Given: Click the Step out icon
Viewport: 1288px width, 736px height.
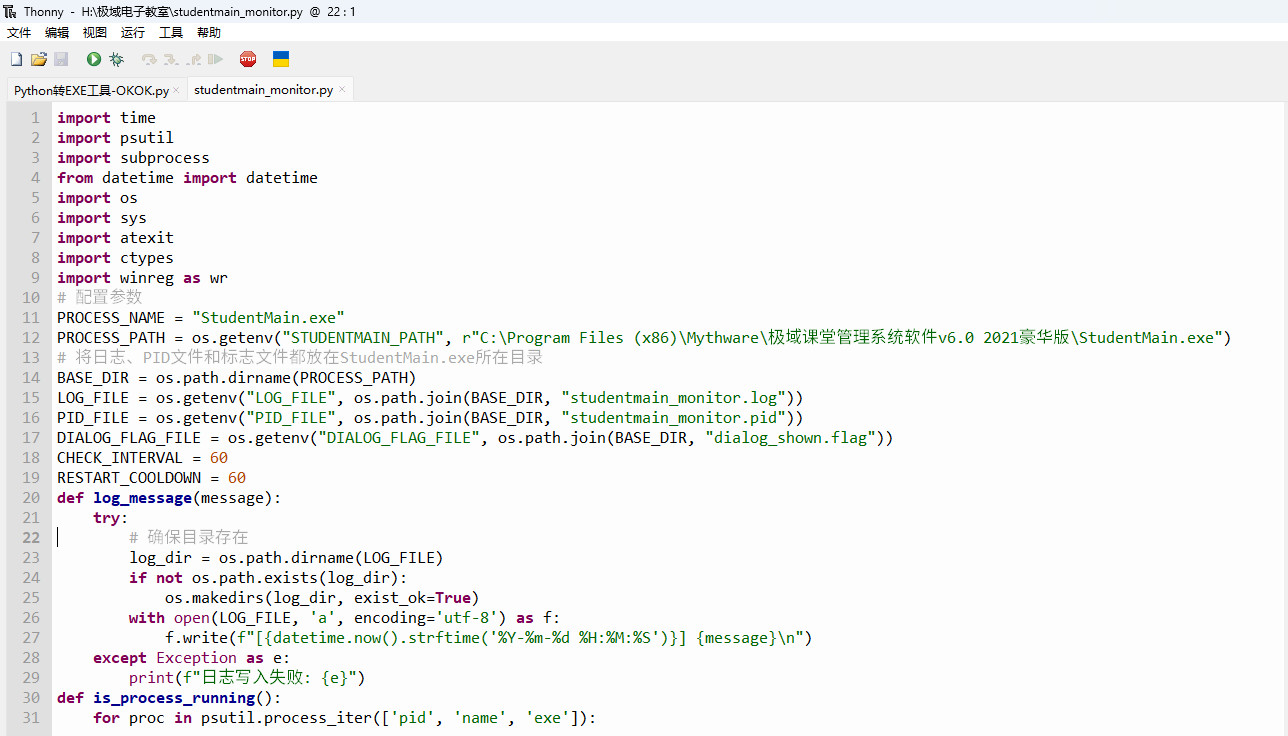Looking at the screenshot, I should (x=193, y=60).
